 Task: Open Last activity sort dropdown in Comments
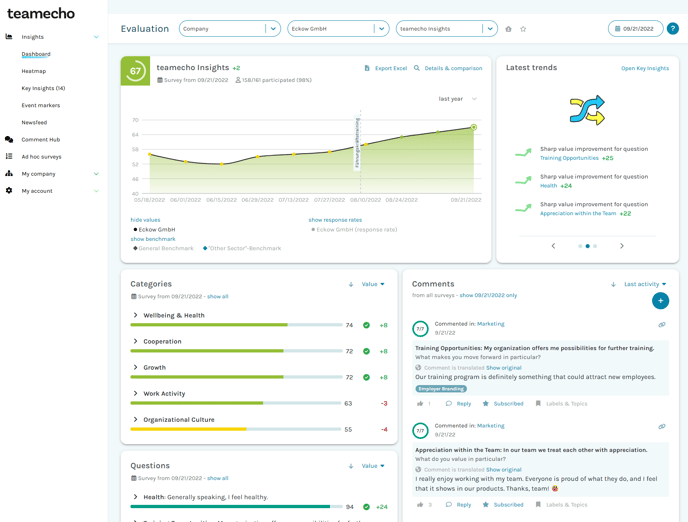(x=645, y=284)
